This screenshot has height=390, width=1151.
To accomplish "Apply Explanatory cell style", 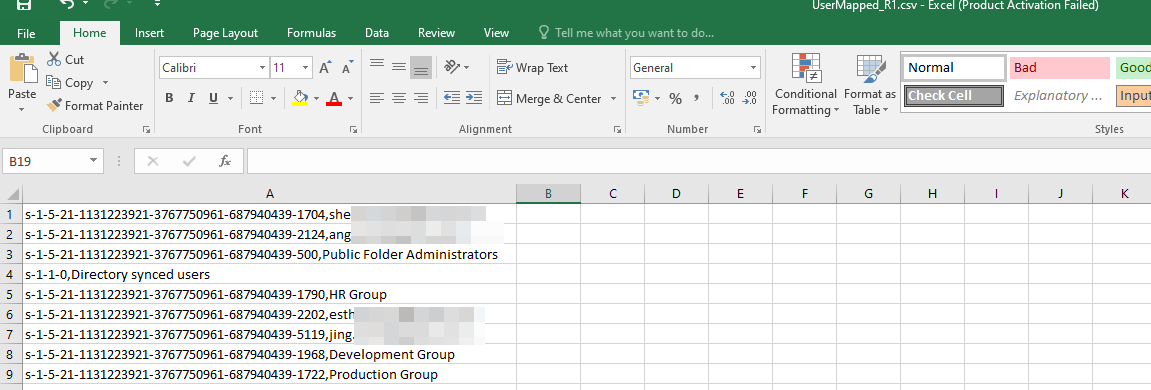I will (x=1060, y=96).
